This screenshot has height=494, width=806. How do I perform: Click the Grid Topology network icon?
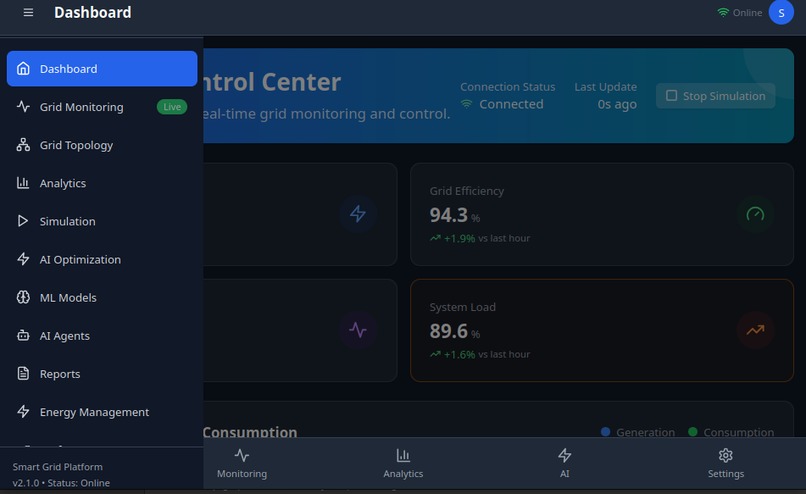(x=23, y=144)
